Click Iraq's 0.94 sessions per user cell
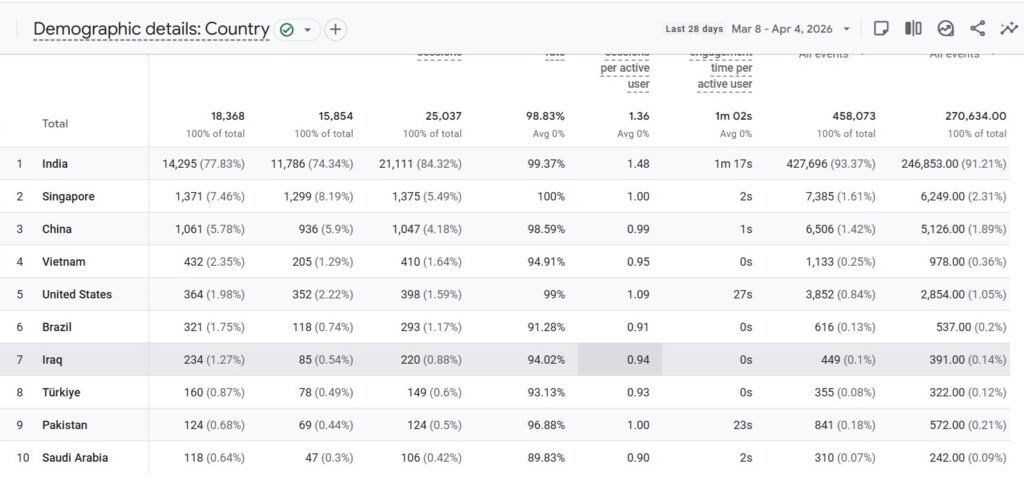This screenshot has width=1024, height=495. coord(614,360)
